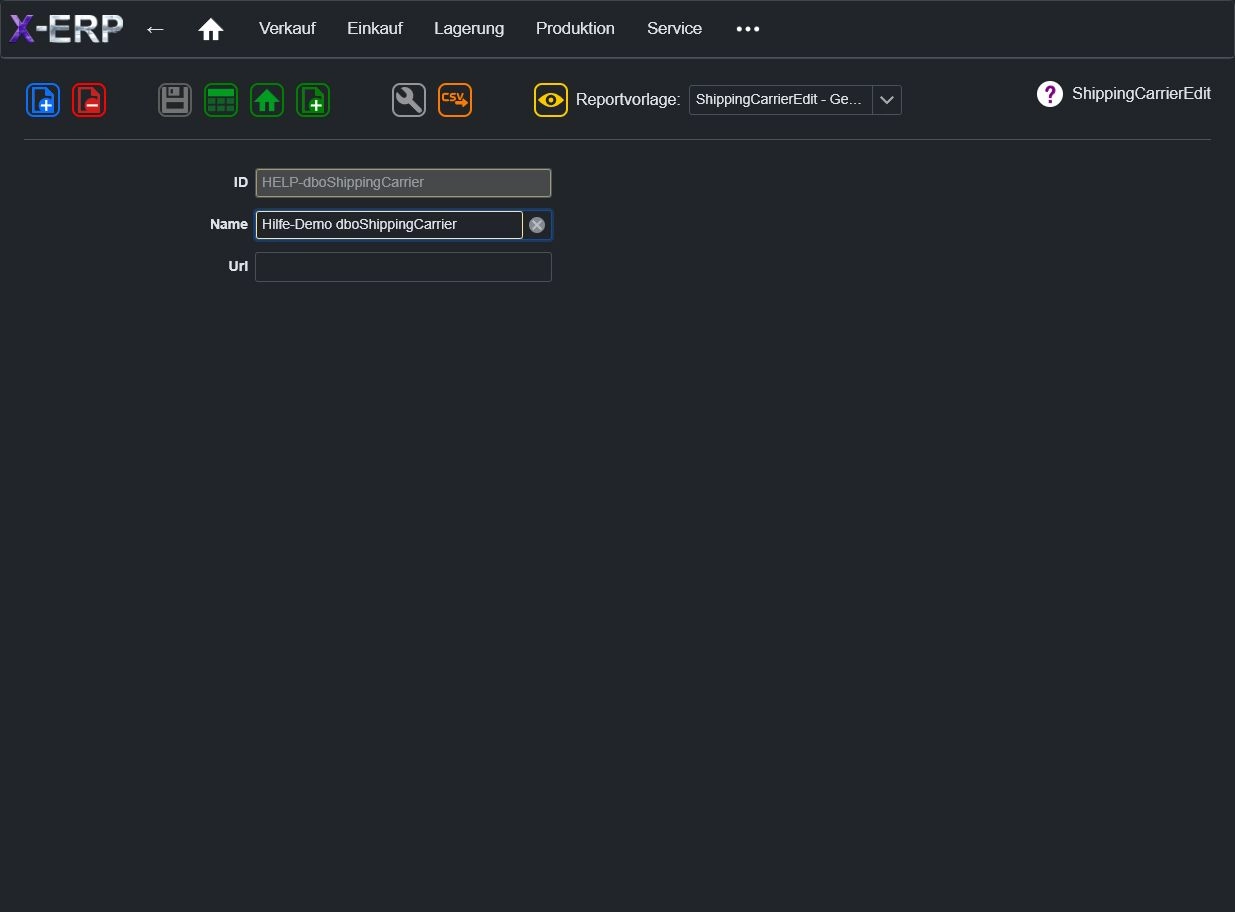Click the ShippingCarrierEdit help label
The width and height of the screenshot is (1235, 912).
click(1141, 94)
